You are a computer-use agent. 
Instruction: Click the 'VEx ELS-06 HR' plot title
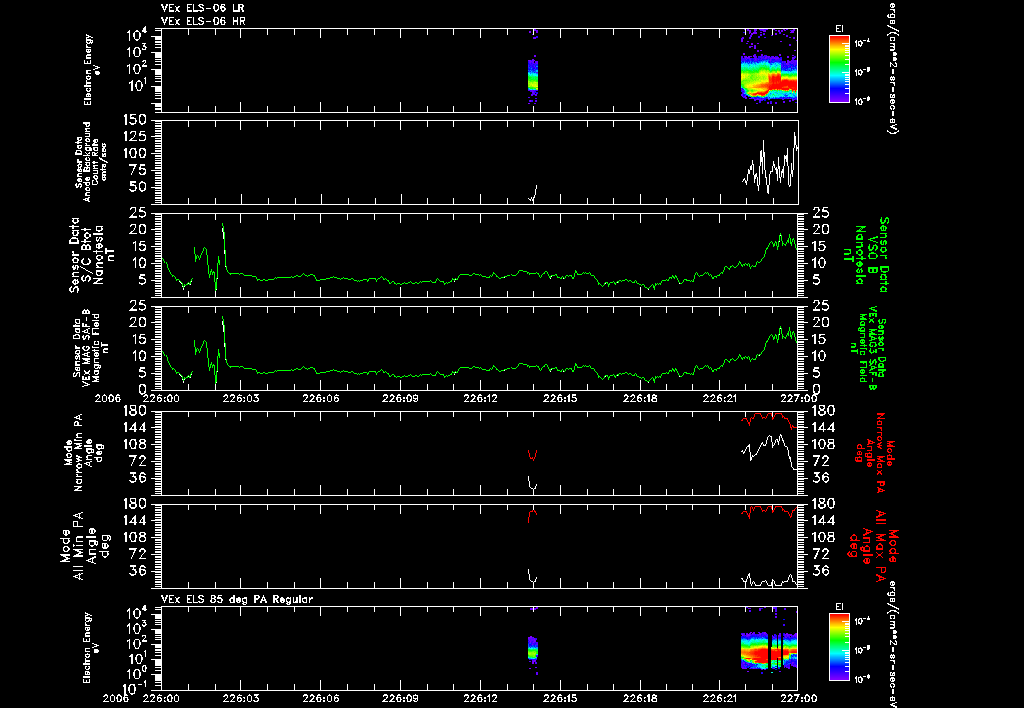(x=203, y=21)
